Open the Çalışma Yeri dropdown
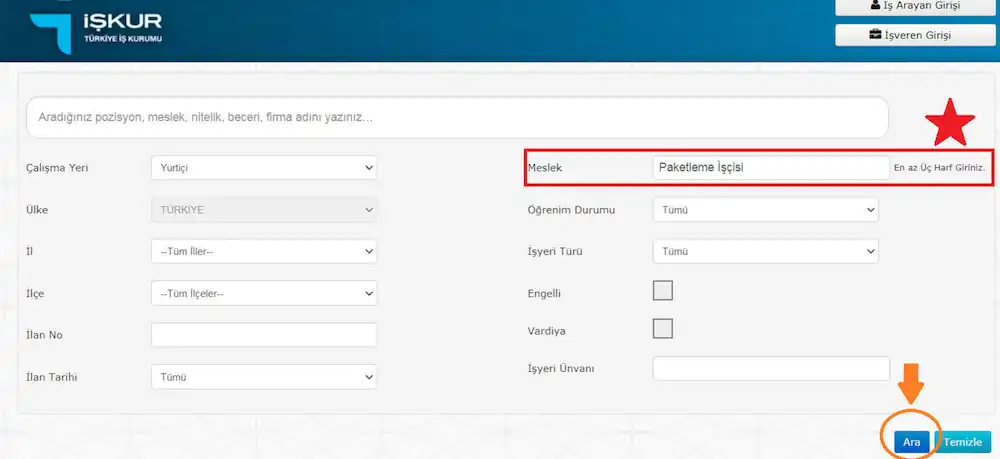Screen dimensions: 1000x459 pyautogui.click(x=264, y=168)
